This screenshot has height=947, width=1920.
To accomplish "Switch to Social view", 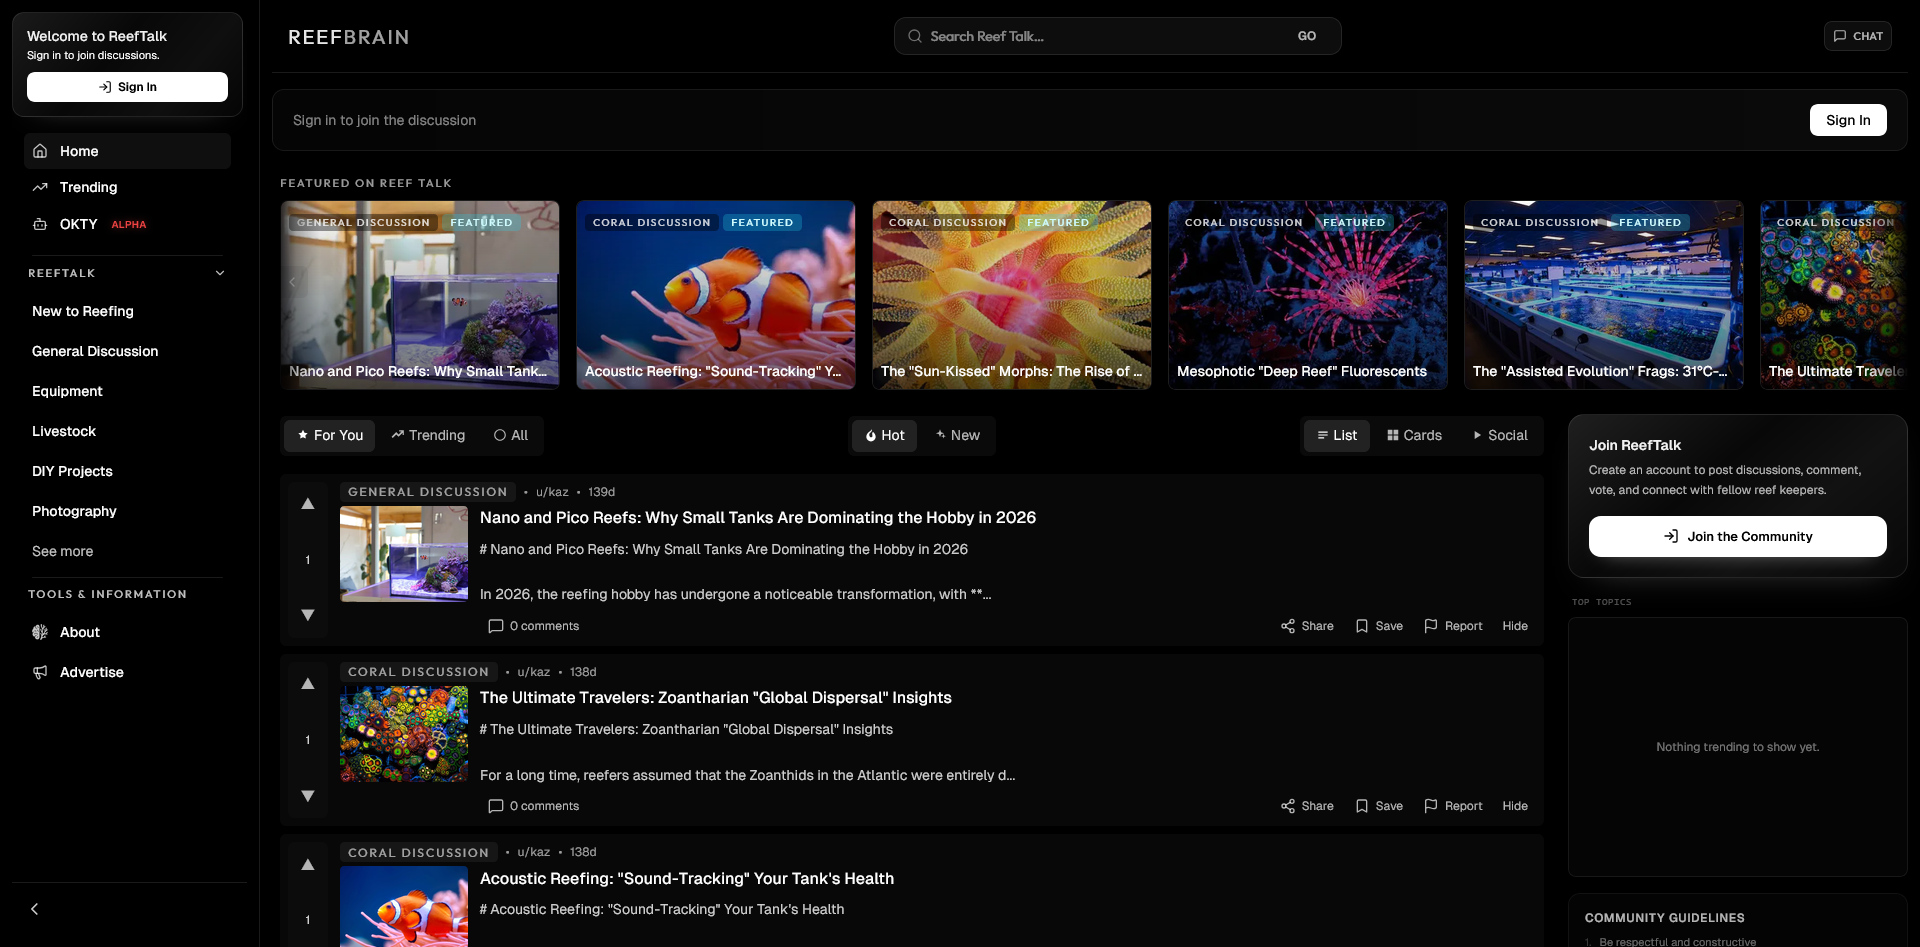I will coord(1500,435).
